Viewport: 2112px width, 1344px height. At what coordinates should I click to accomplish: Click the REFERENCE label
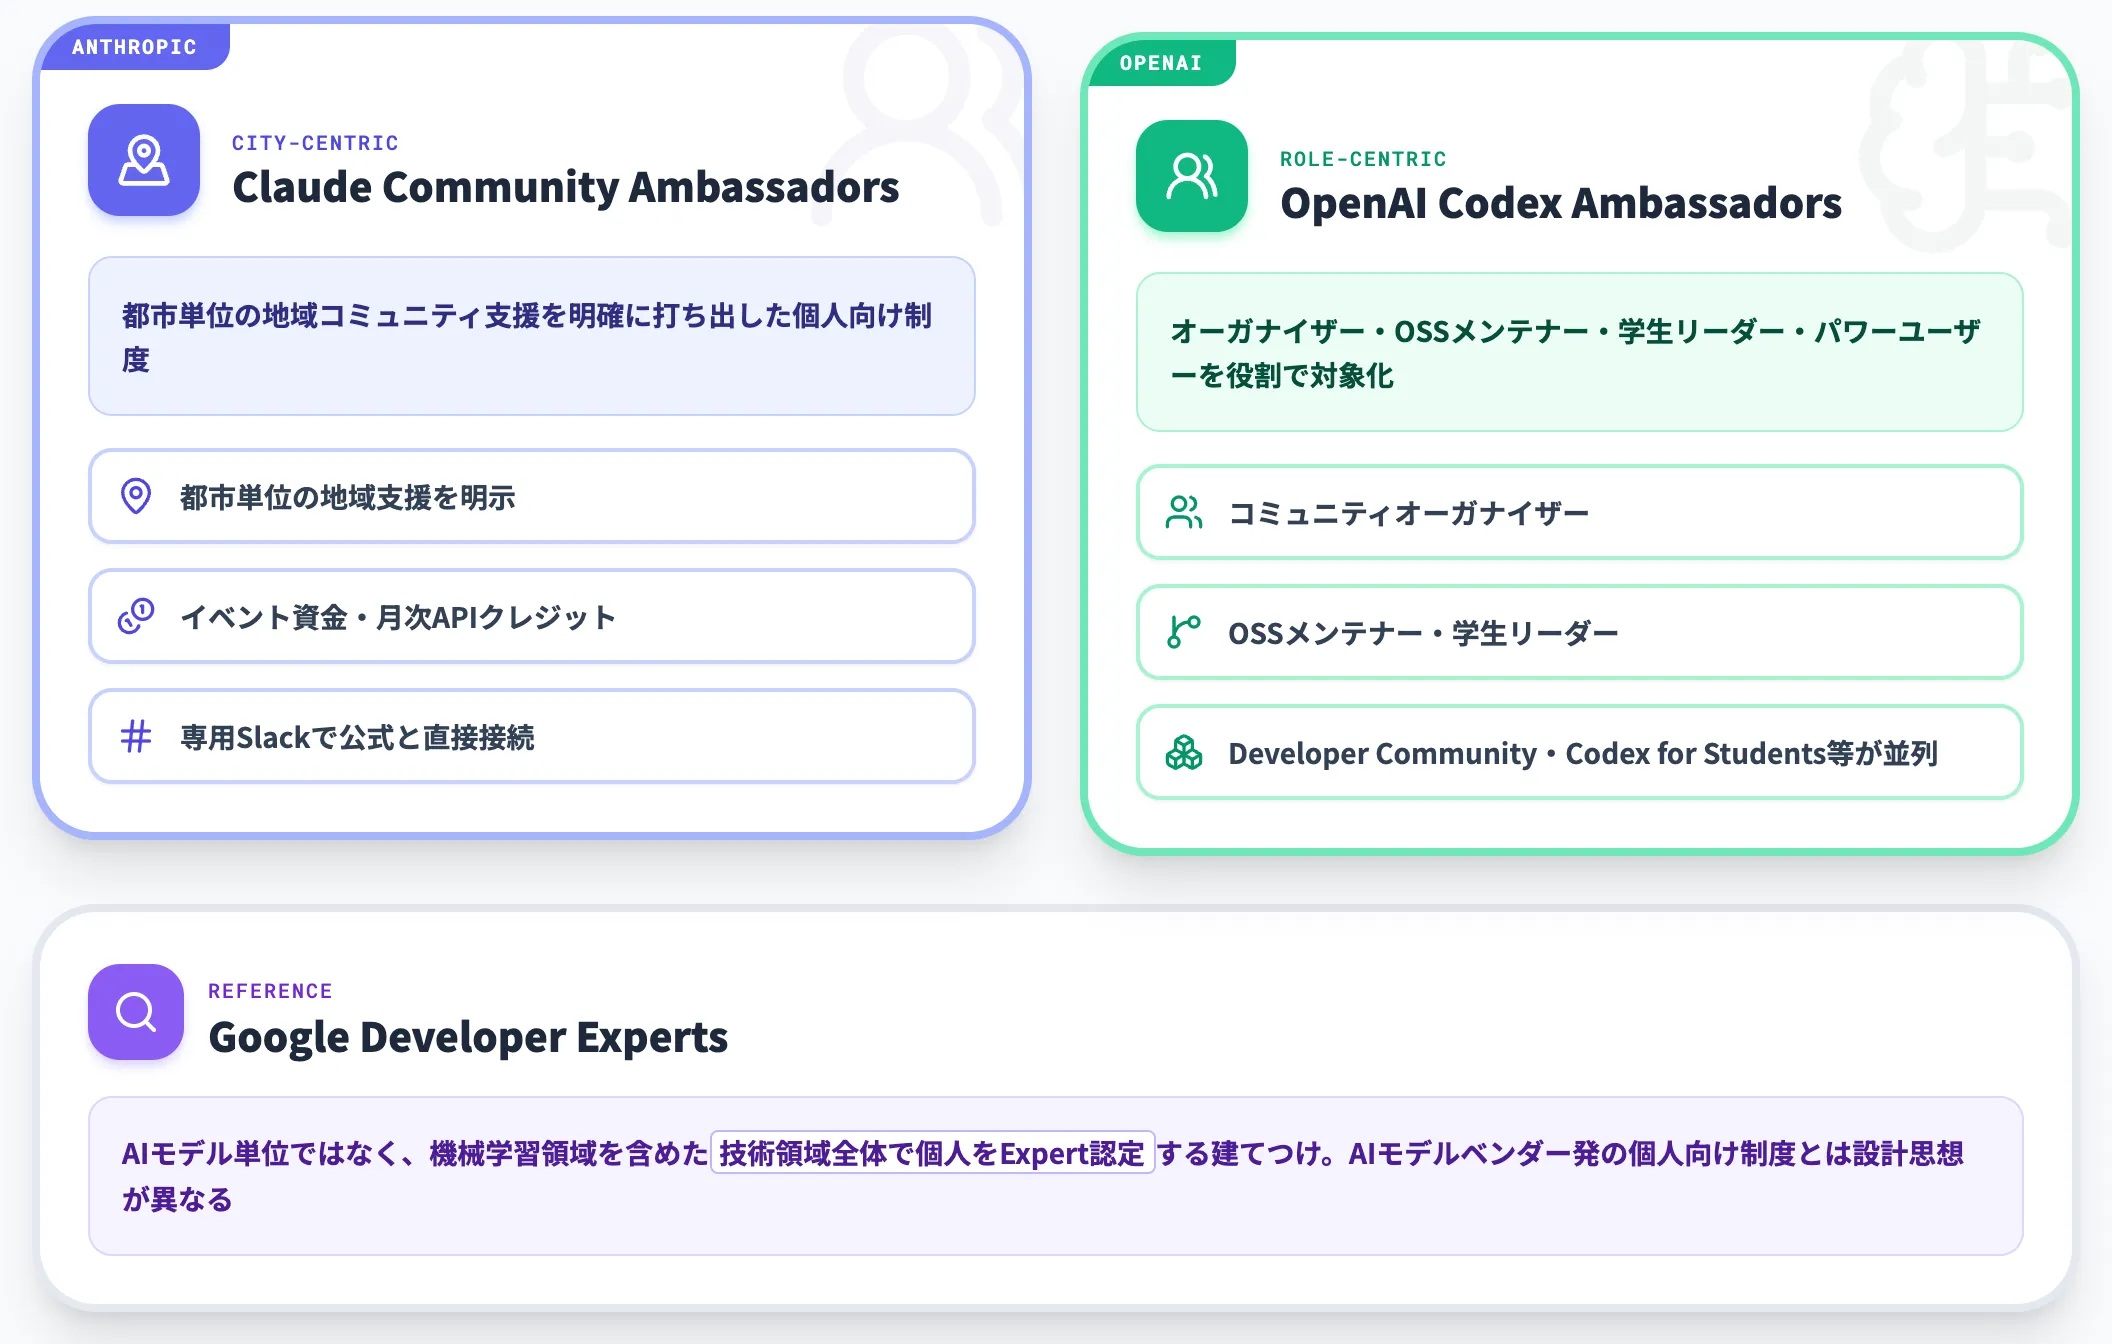(x=270, y=991)
